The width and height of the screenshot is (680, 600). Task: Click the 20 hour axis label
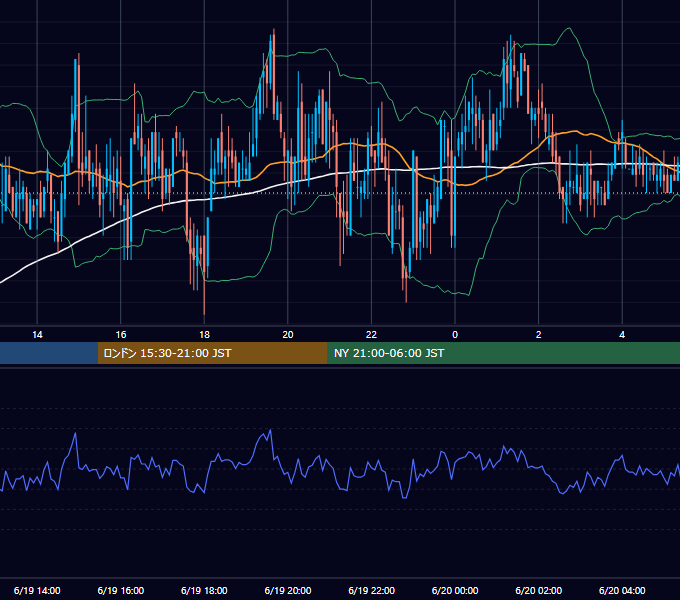click(x=288, y=335)
